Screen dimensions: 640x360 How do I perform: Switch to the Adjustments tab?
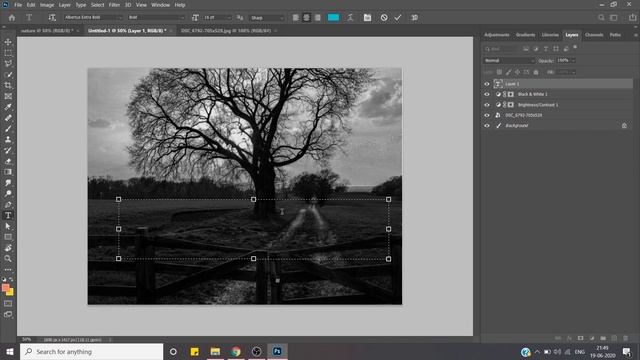pos(497,35)
